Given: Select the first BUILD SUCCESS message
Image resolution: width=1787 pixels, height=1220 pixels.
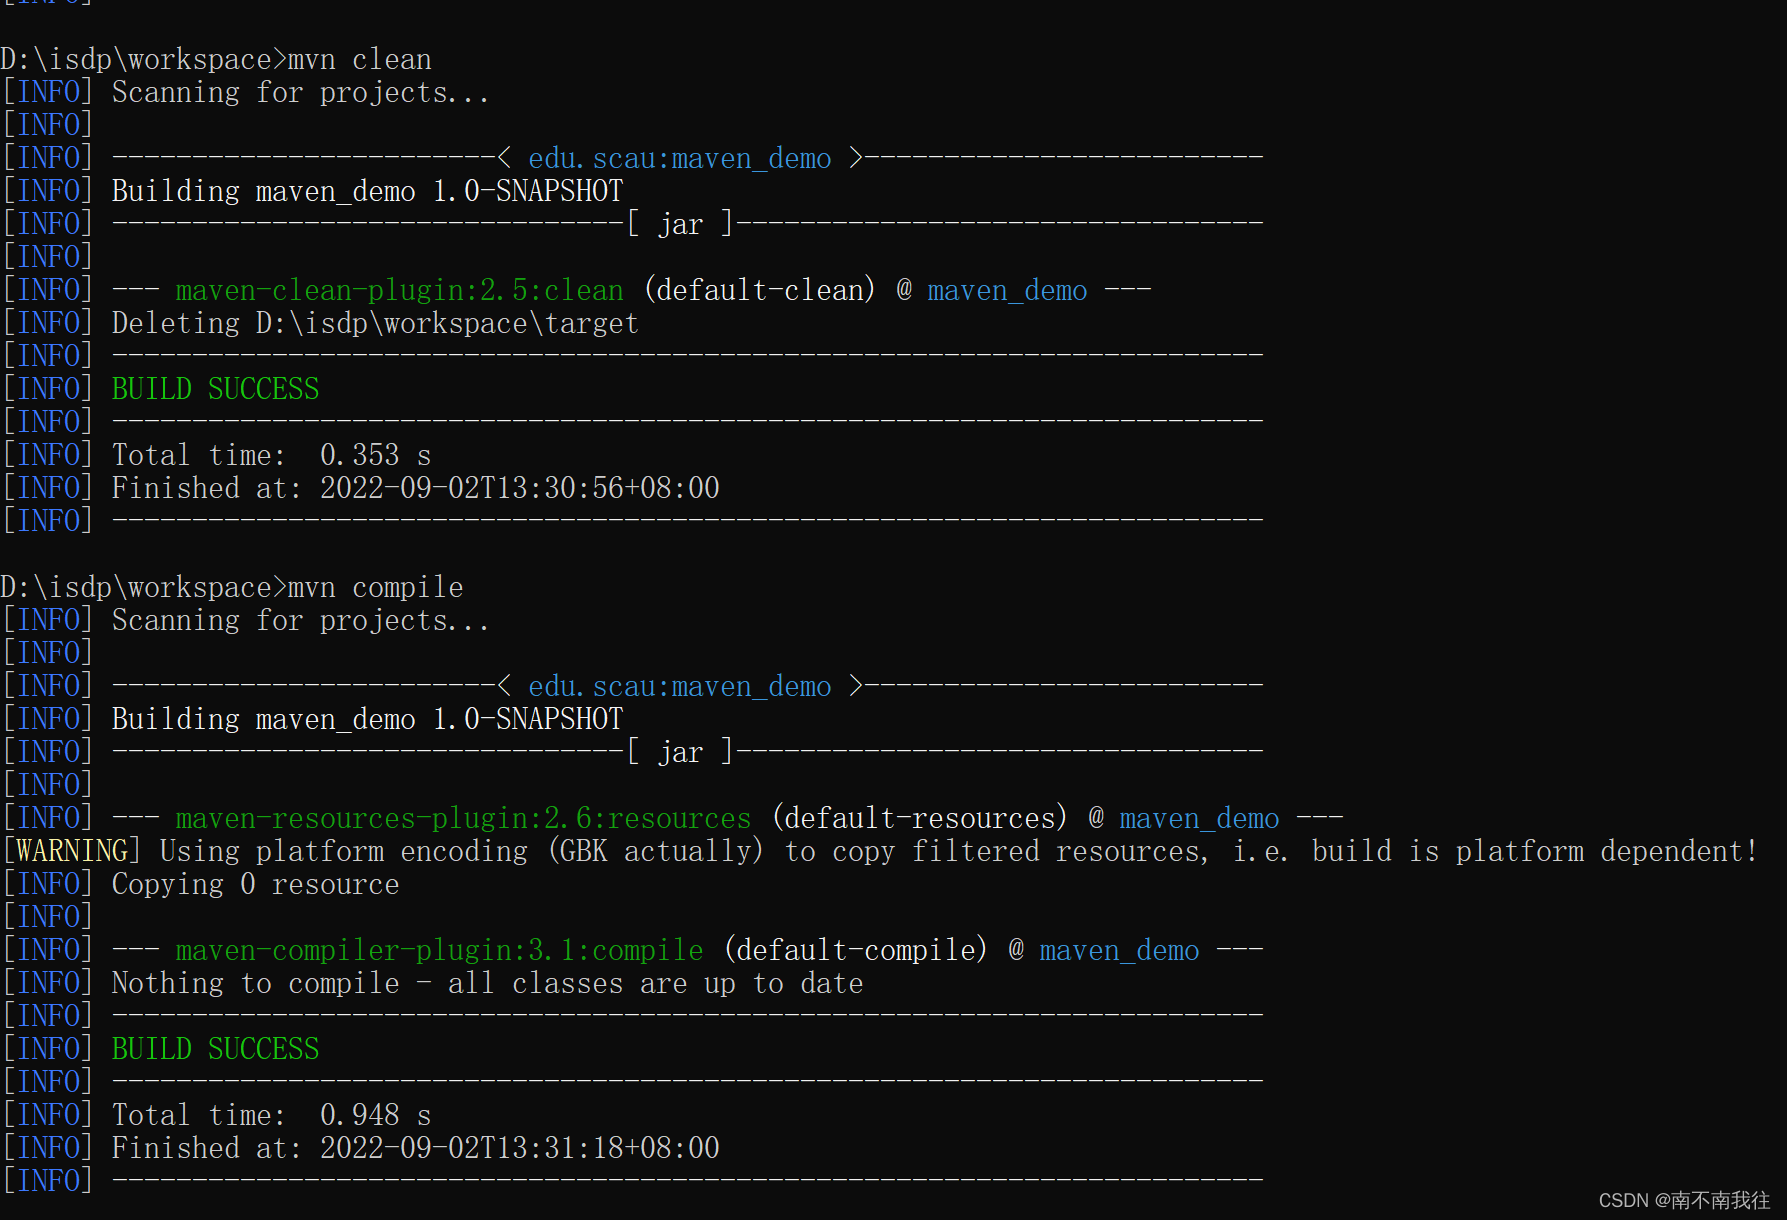Looking at the screenshot, I should point(215,388).
